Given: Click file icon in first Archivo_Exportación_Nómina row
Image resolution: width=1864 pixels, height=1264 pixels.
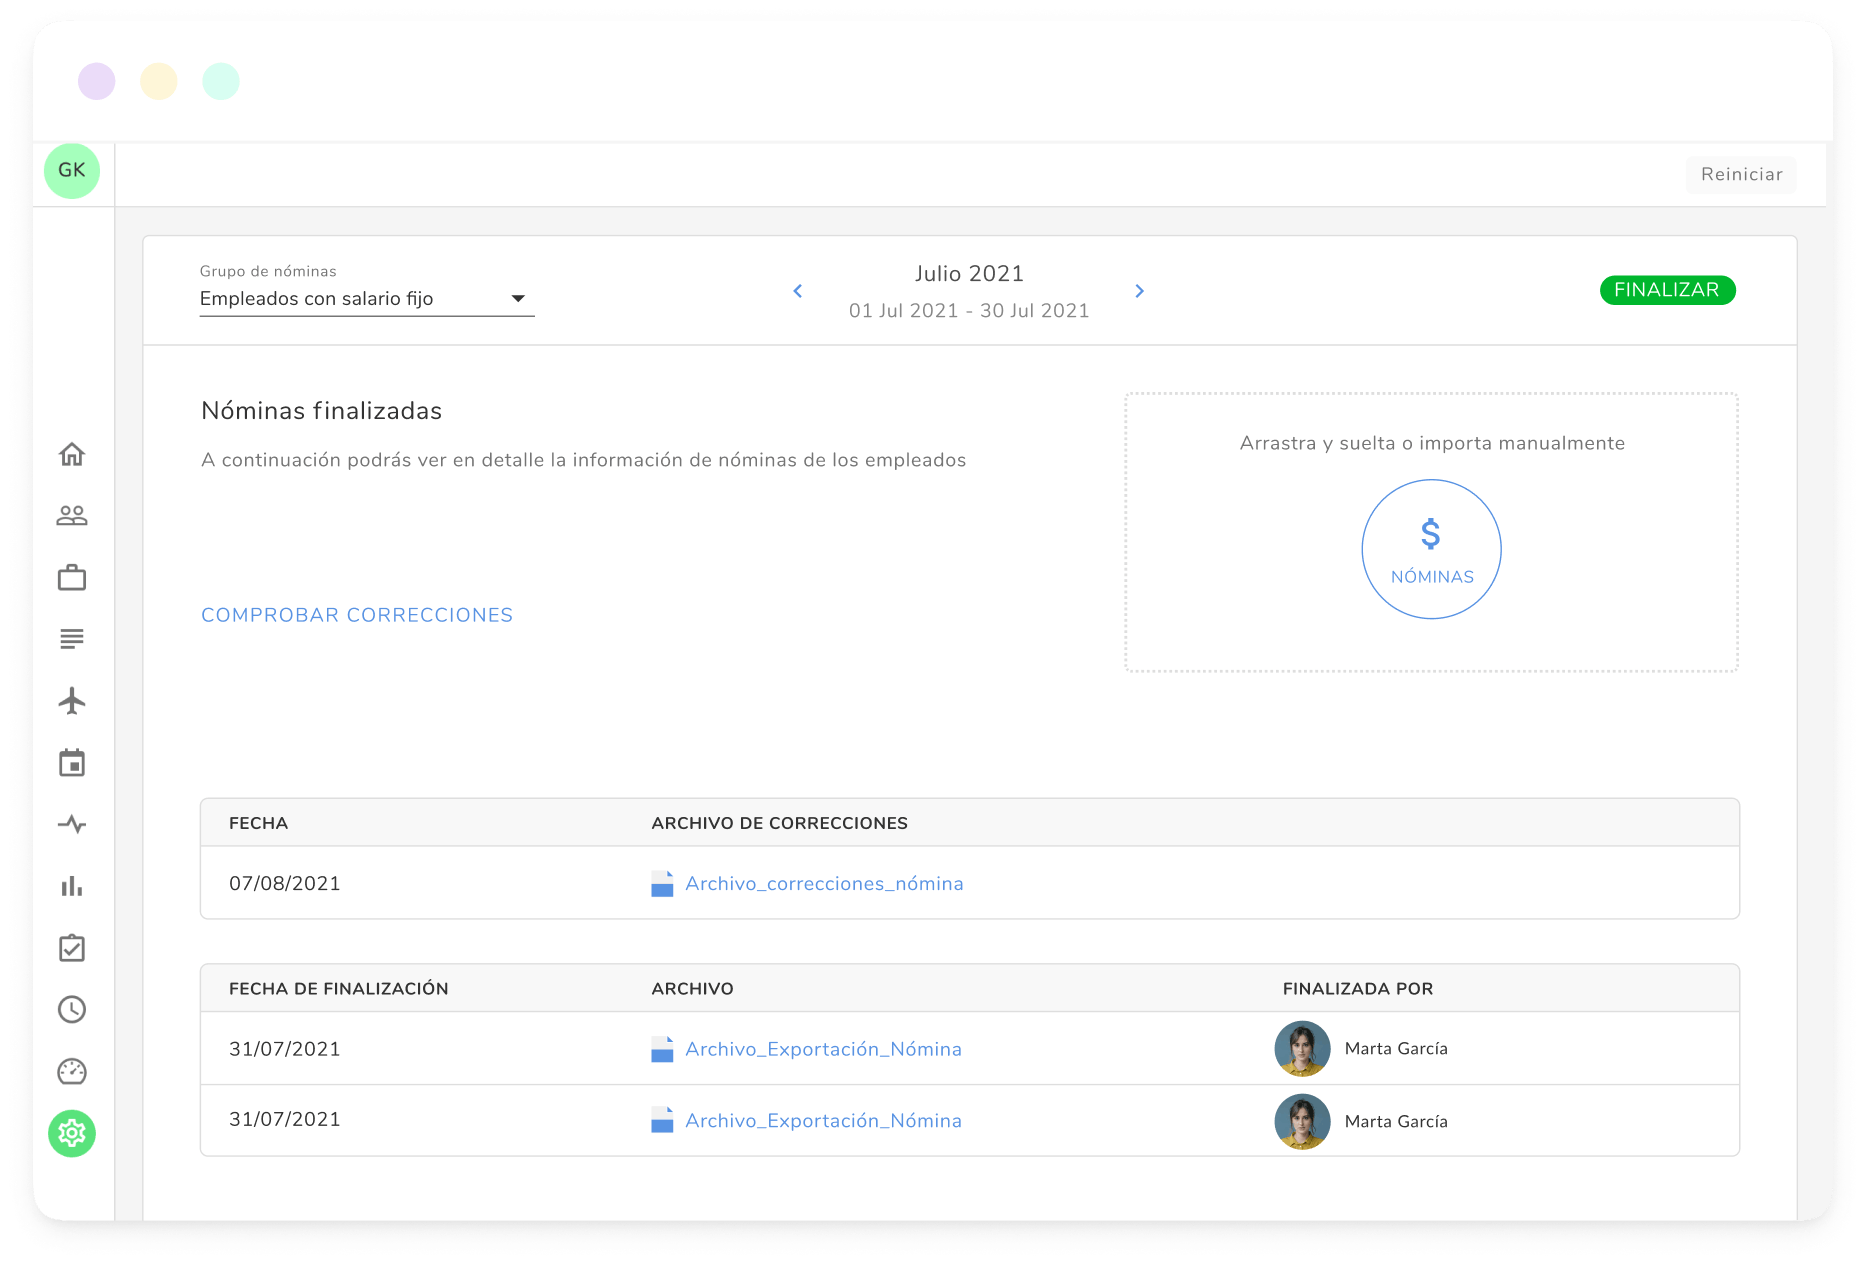Looking at the screenshot, I should (662, 1049).
